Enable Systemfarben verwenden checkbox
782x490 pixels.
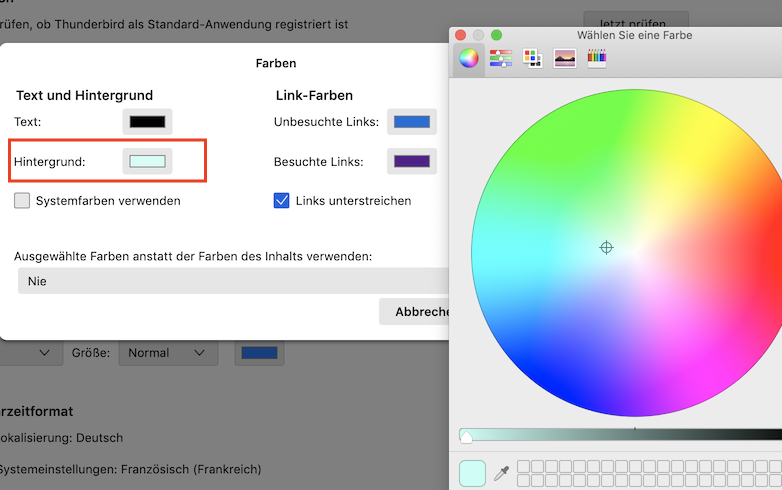[x=22, y=201]
